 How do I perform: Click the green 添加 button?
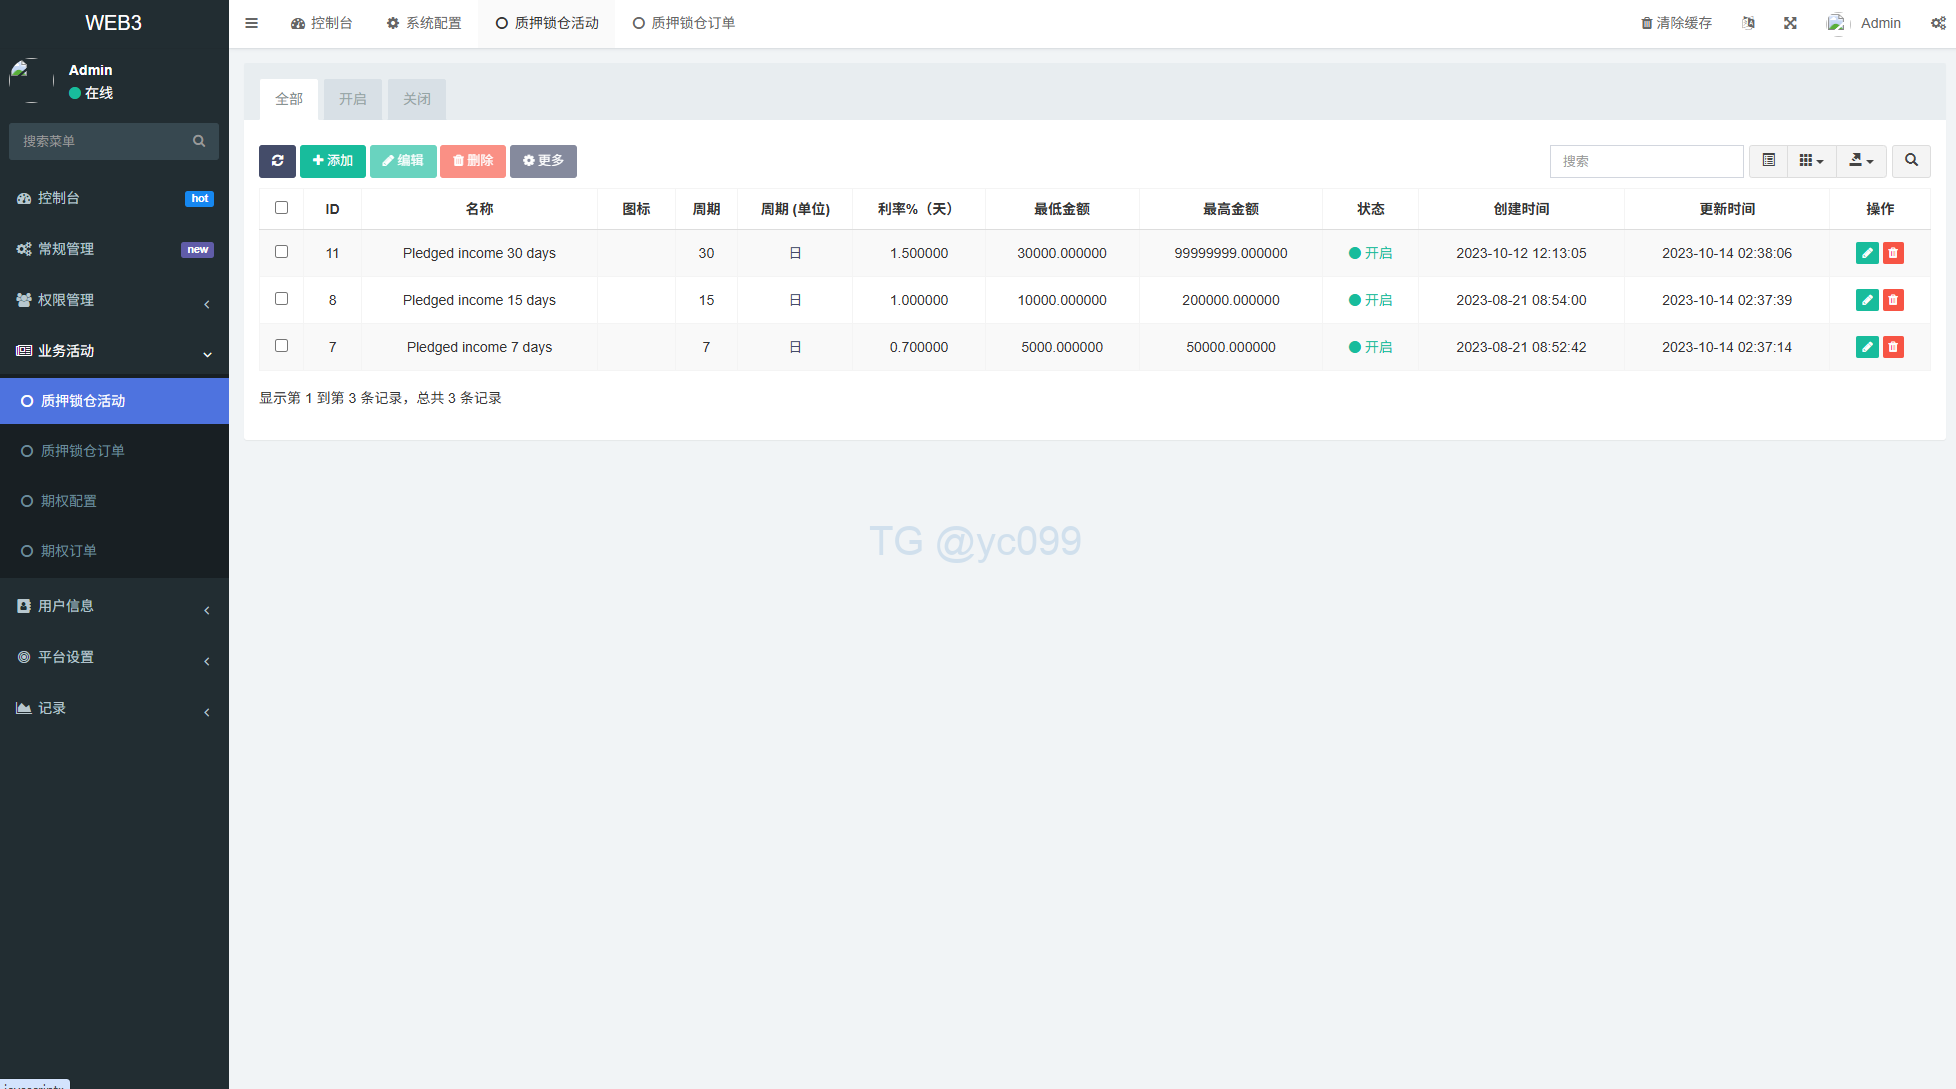332,161
